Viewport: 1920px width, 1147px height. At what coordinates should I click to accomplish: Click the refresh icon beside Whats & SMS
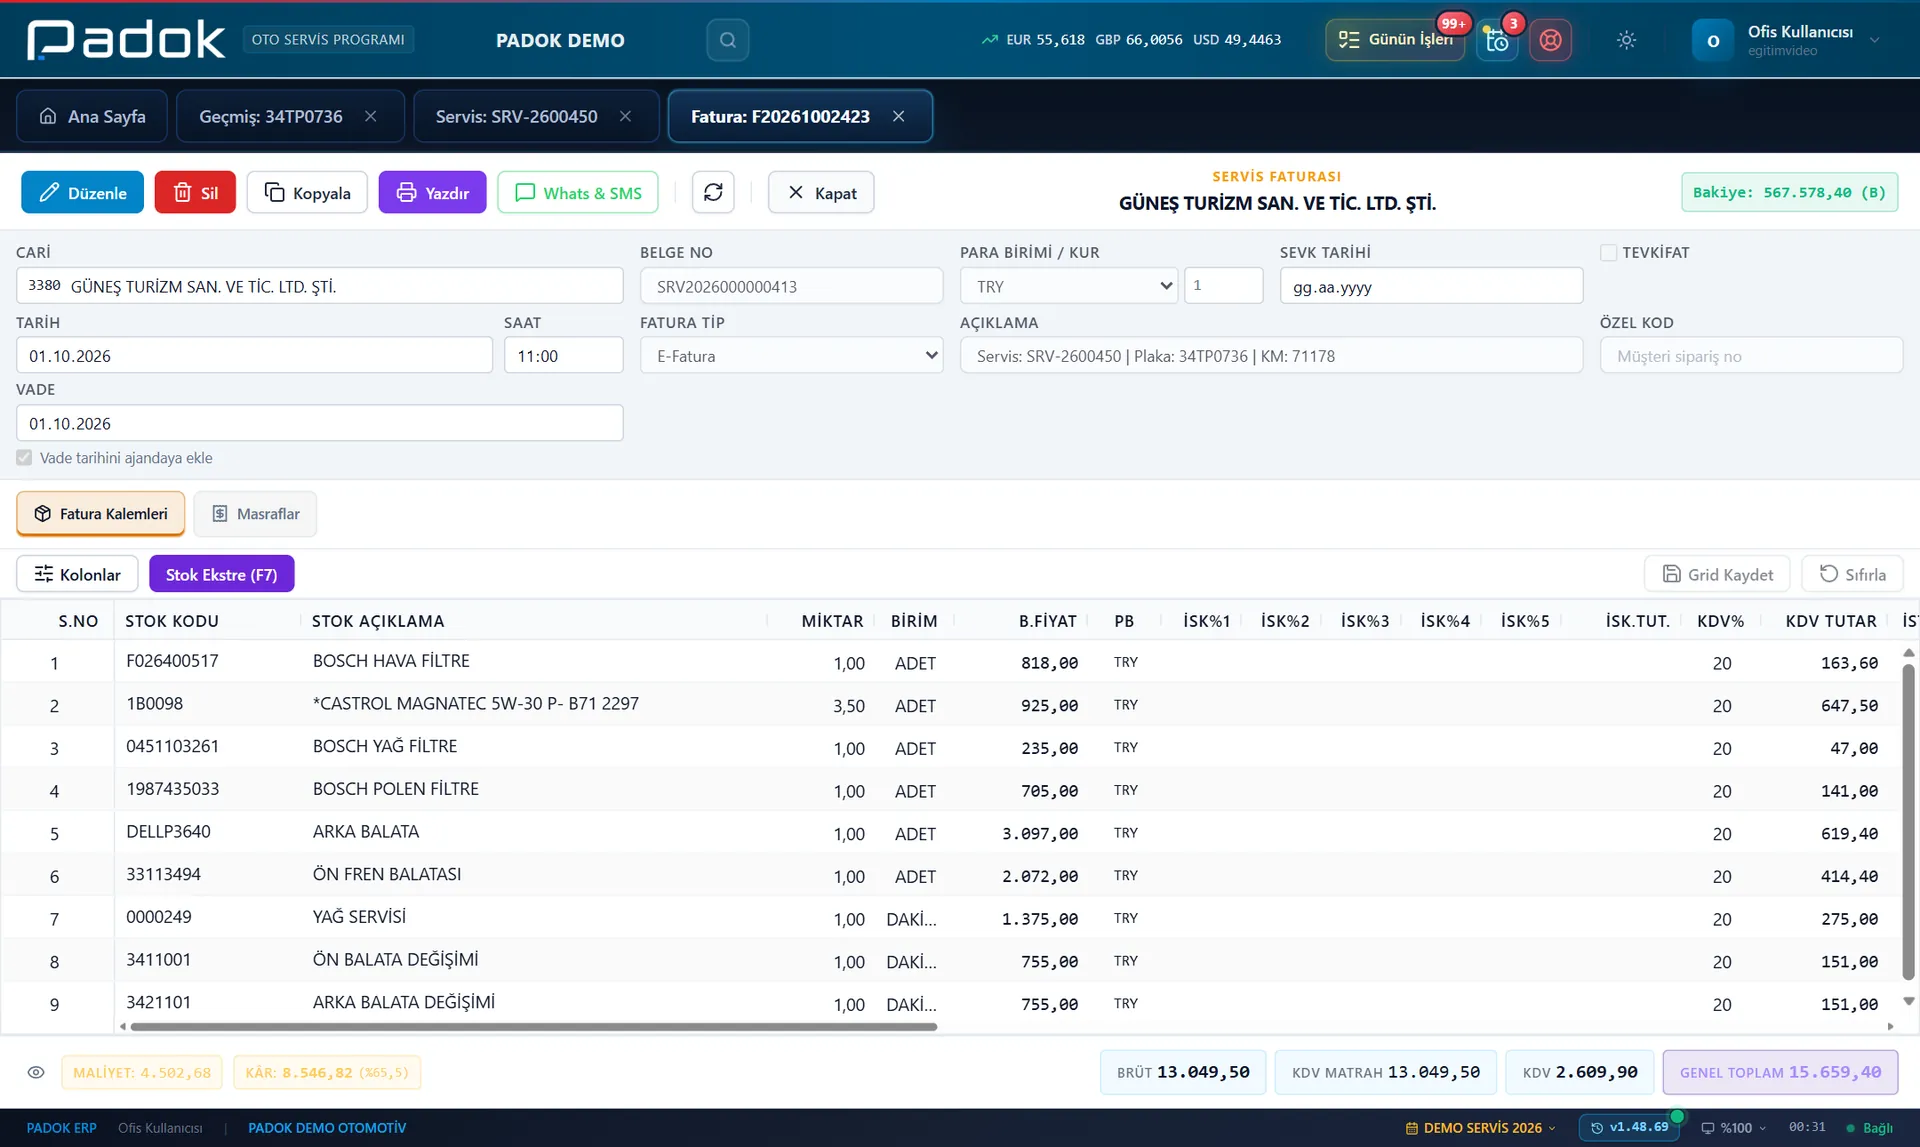point(713,193)
